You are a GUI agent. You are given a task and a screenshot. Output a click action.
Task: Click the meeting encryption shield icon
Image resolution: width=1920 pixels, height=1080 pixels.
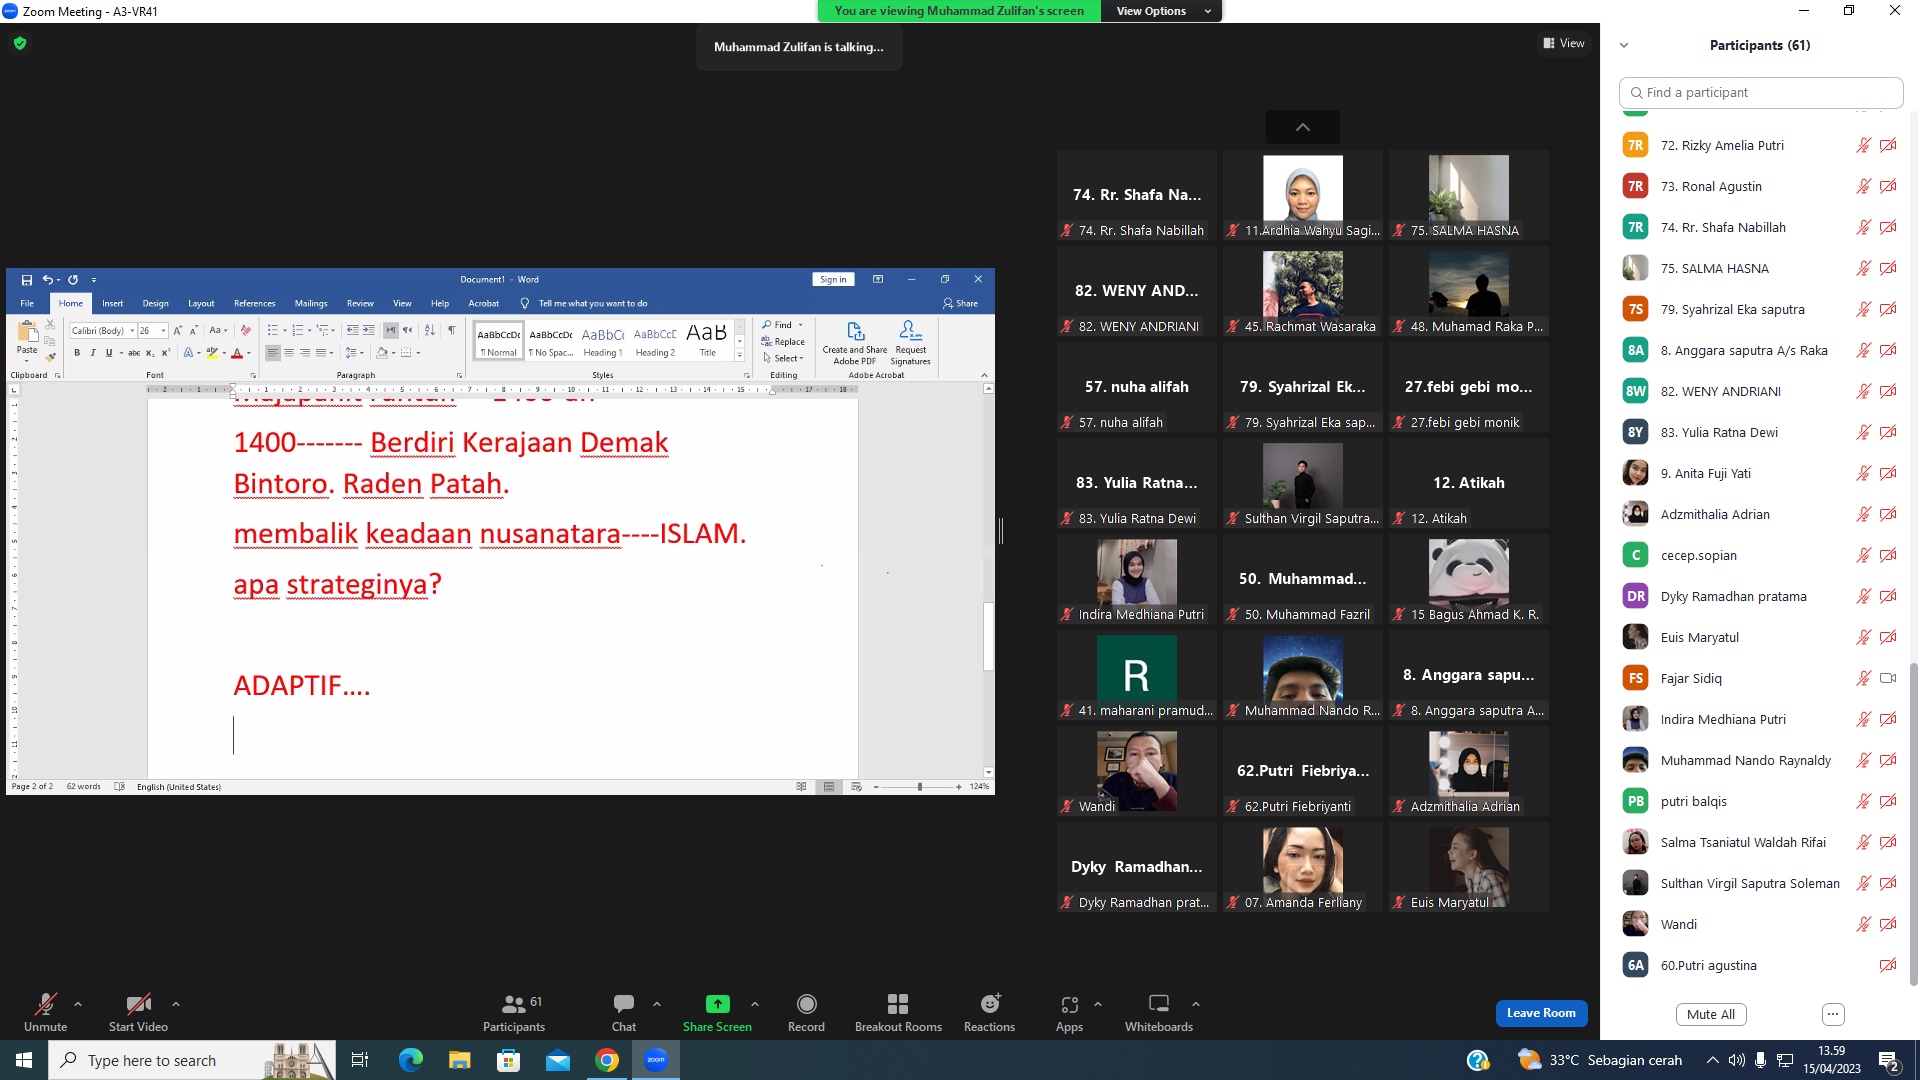tap(20, 43)
